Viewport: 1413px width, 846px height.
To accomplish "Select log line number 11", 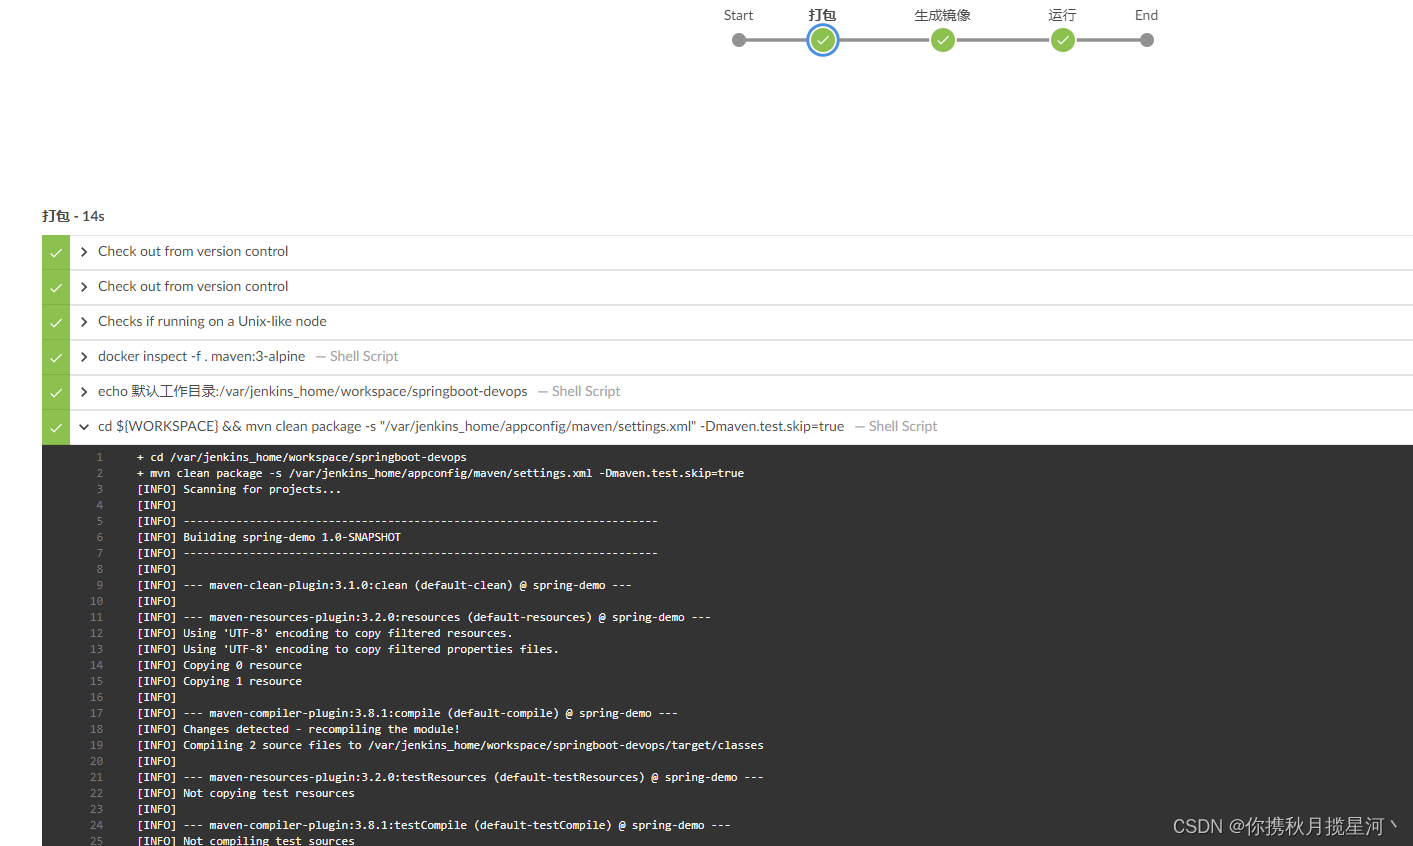I will tap(97, 617).
